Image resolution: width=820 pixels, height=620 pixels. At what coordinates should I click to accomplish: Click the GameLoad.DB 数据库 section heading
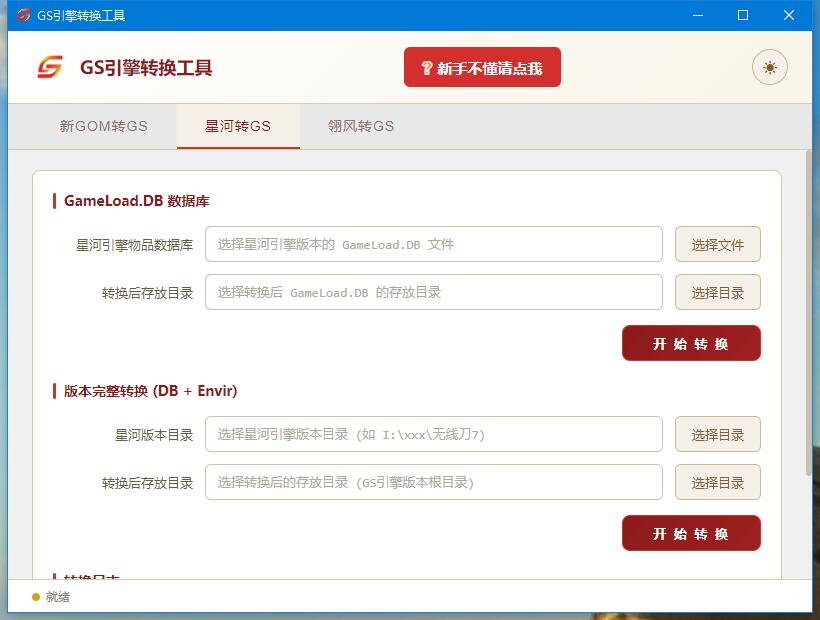[136, 201]
